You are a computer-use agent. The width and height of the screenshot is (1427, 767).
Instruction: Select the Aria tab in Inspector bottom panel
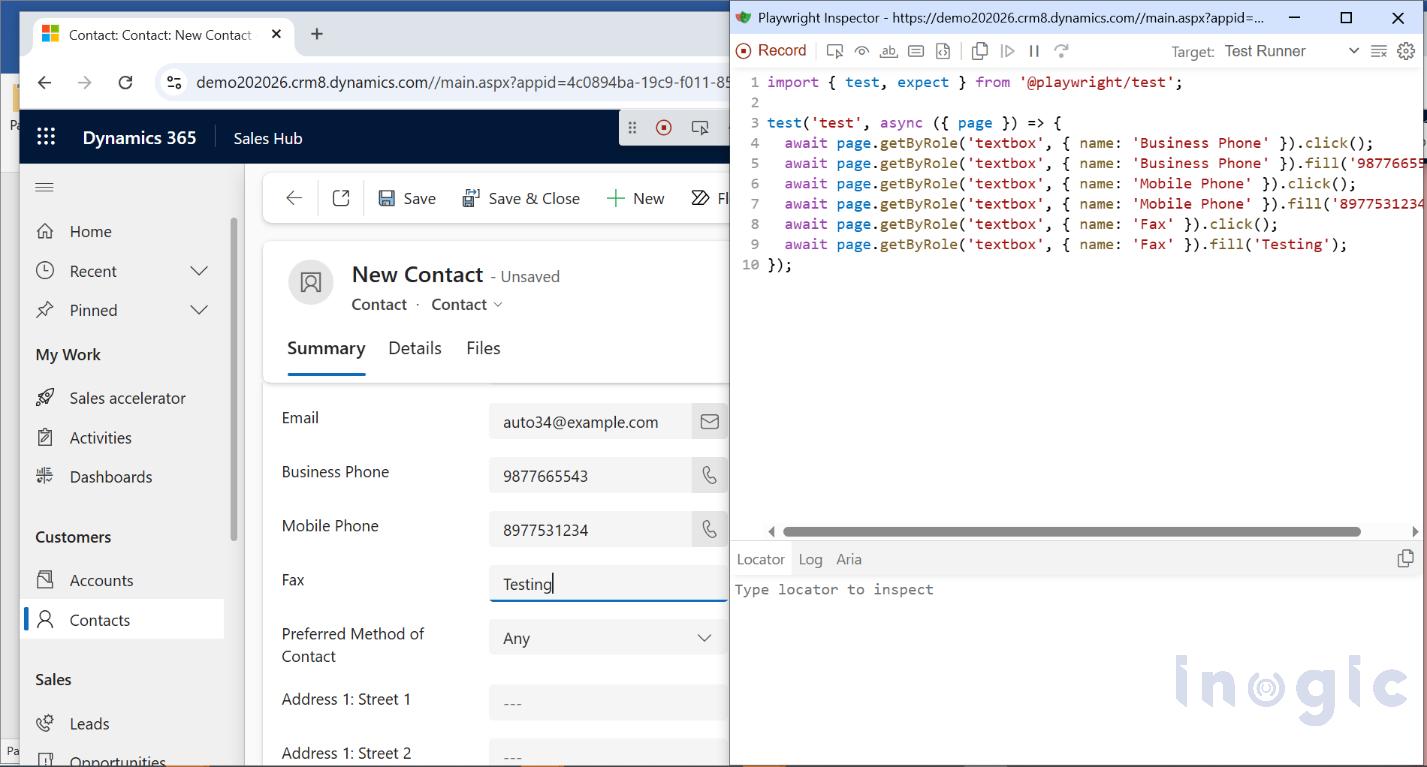point(848,559)
